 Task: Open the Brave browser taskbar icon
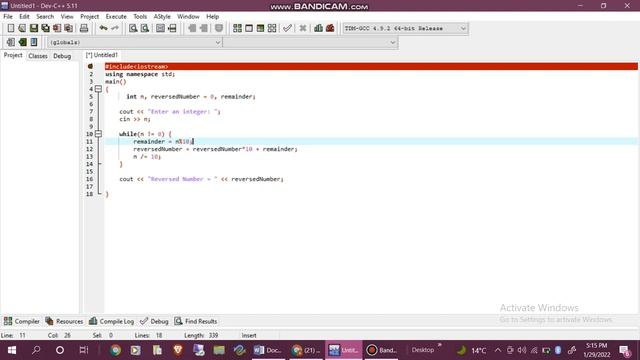(x=178, y=350)
